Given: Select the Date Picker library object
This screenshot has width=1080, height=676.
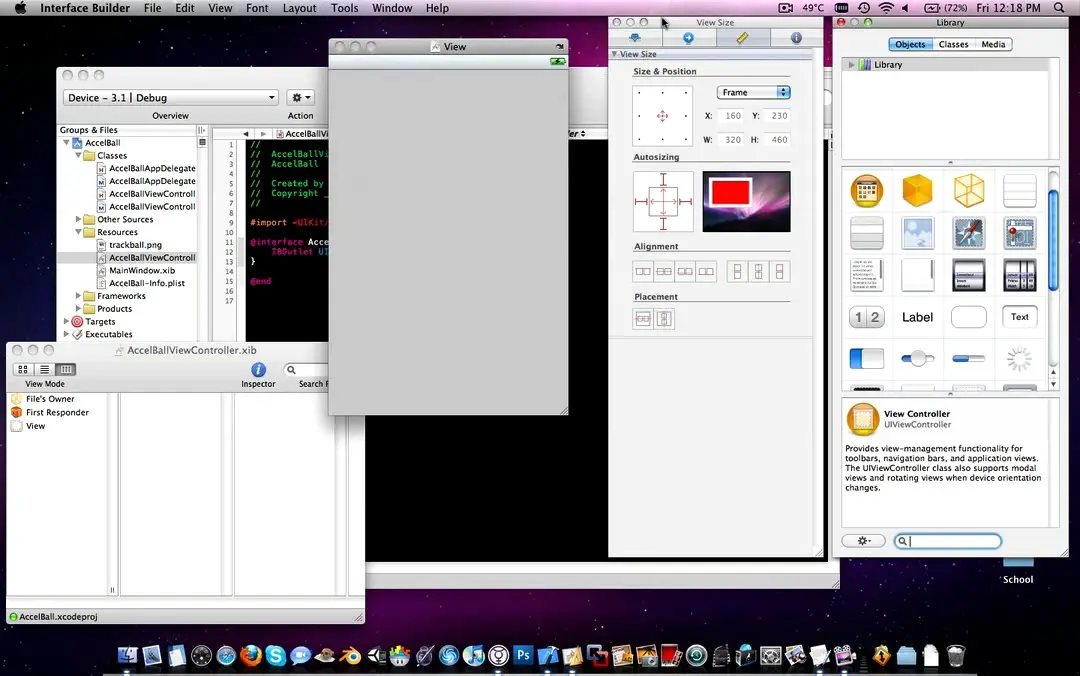Looking at the screenshot, I should [x=1019, y=275].
